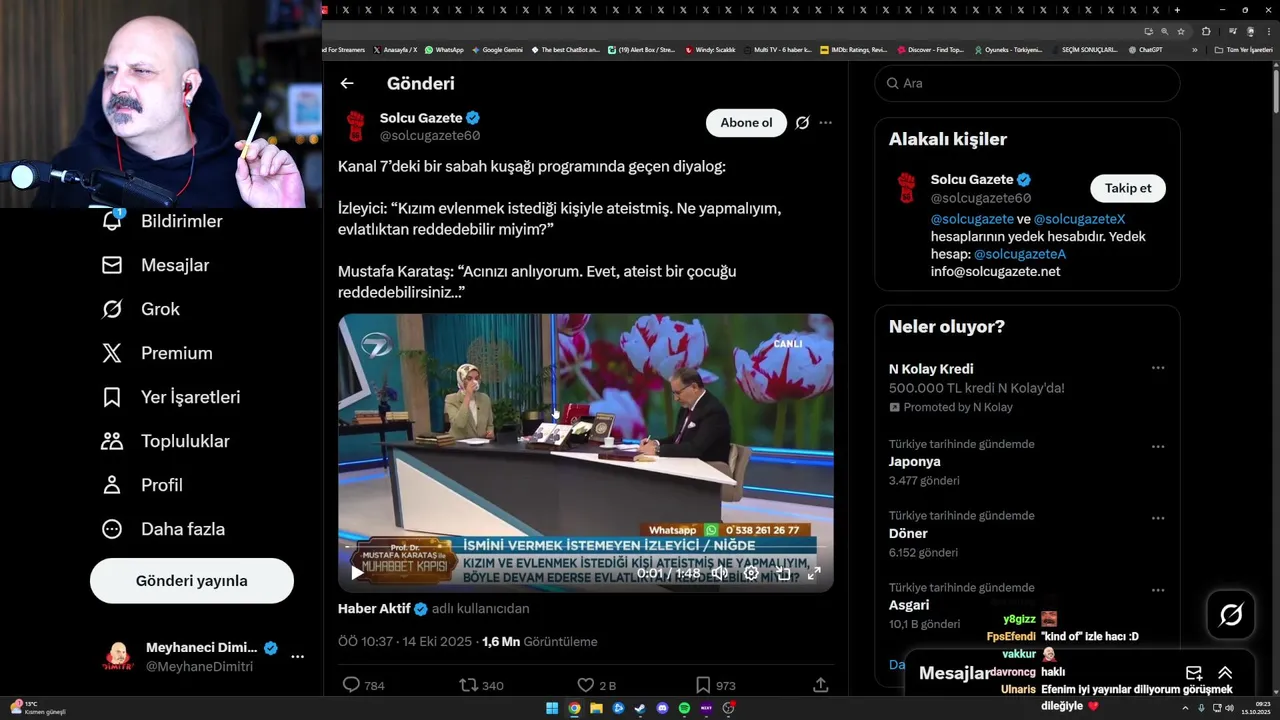Open the WhatsApp bookmark
Viewport: 1280px width, 720px height.
click(444, 49)
